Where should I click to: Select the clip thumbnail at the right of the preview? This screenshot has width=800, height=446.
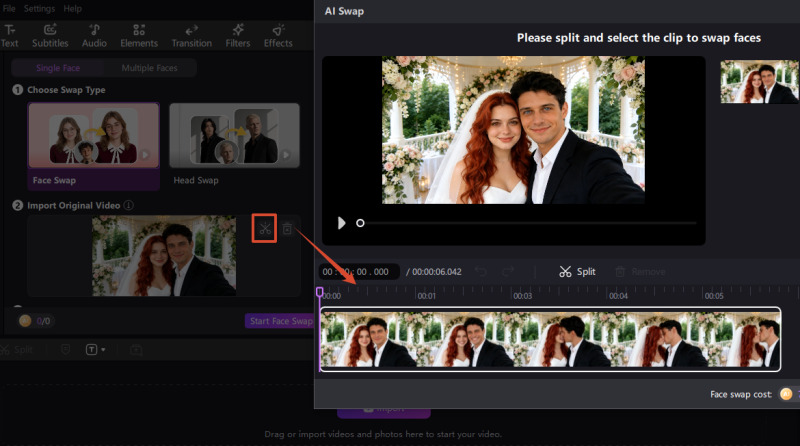click(x=760, y=82)
